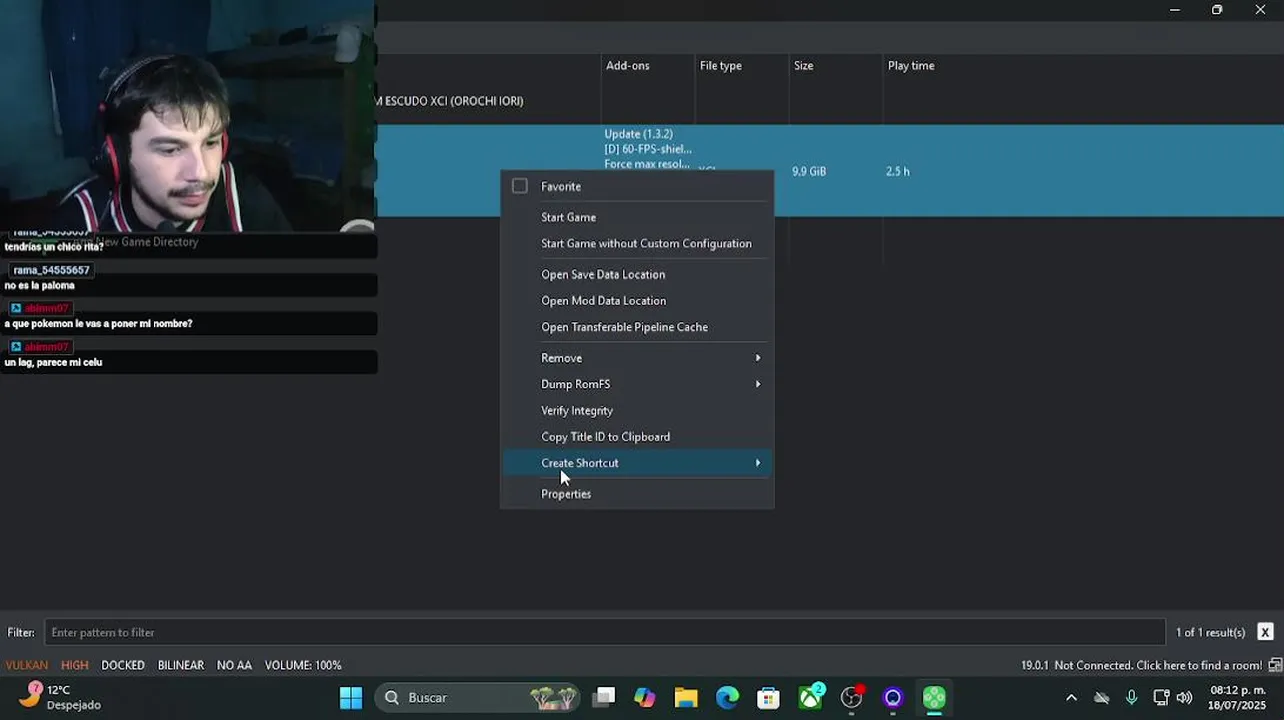
Task: Click the 1 of 1 result(s) text
Action: pos(1210,632)
